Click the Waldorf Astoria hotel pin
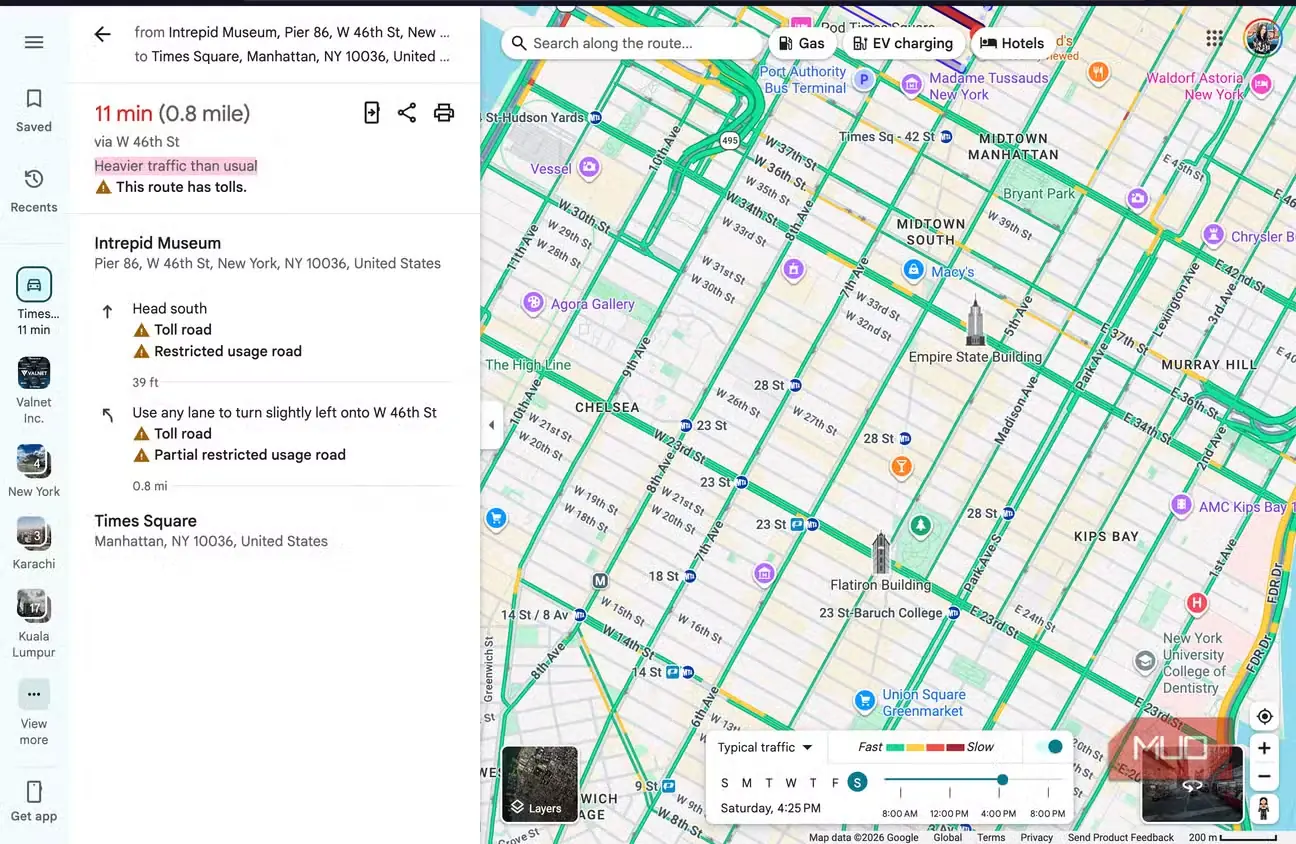Screen dimensions: 1296x844 [x=1262, y=85]
